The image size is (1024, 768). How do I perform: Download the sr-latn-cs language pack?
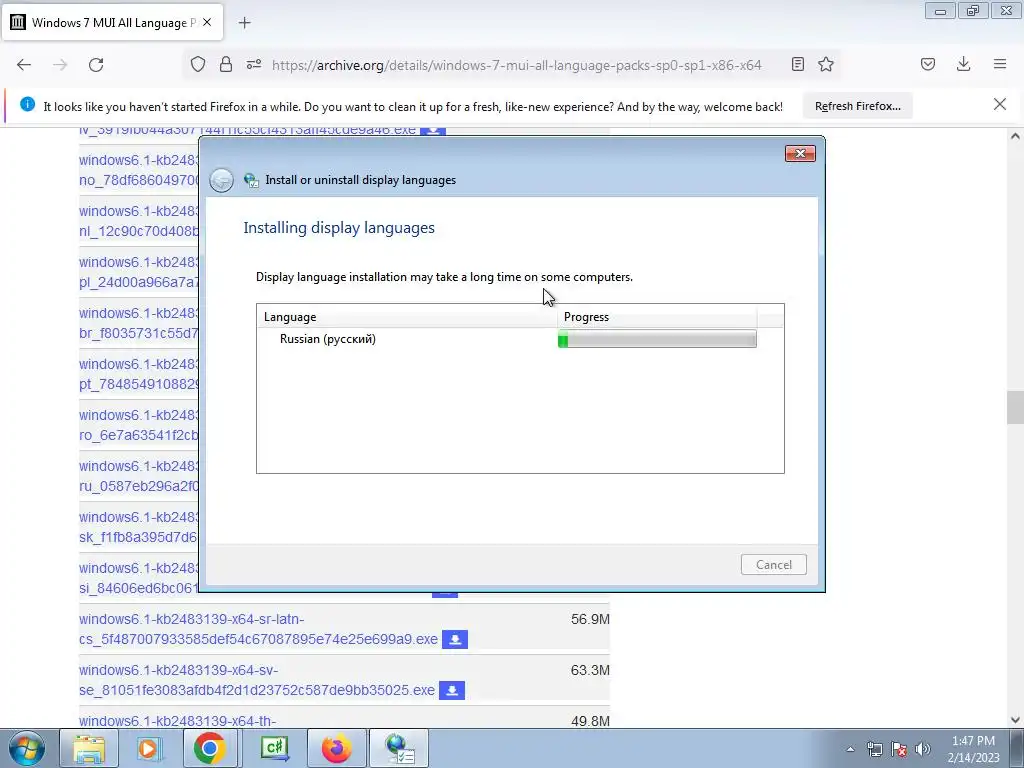(x=455, y=639)
